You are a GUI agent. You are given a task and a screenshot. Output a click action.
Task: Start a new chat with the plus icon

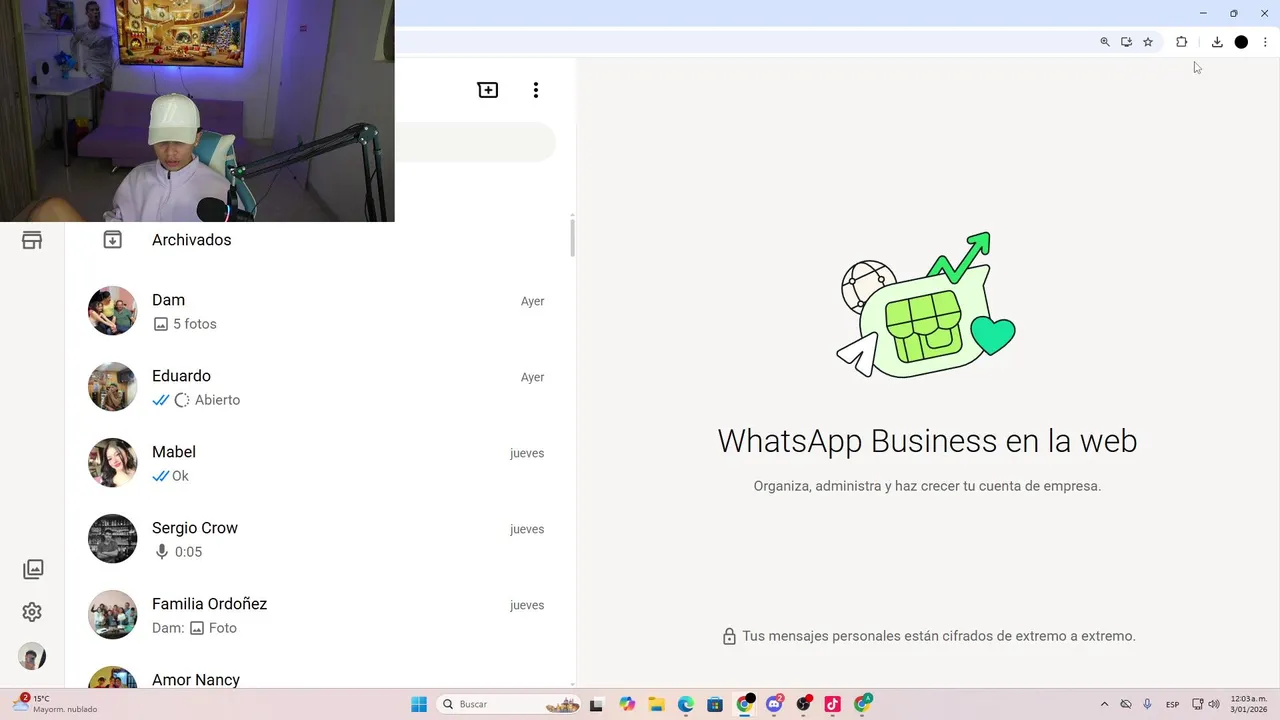click(488, 90)
